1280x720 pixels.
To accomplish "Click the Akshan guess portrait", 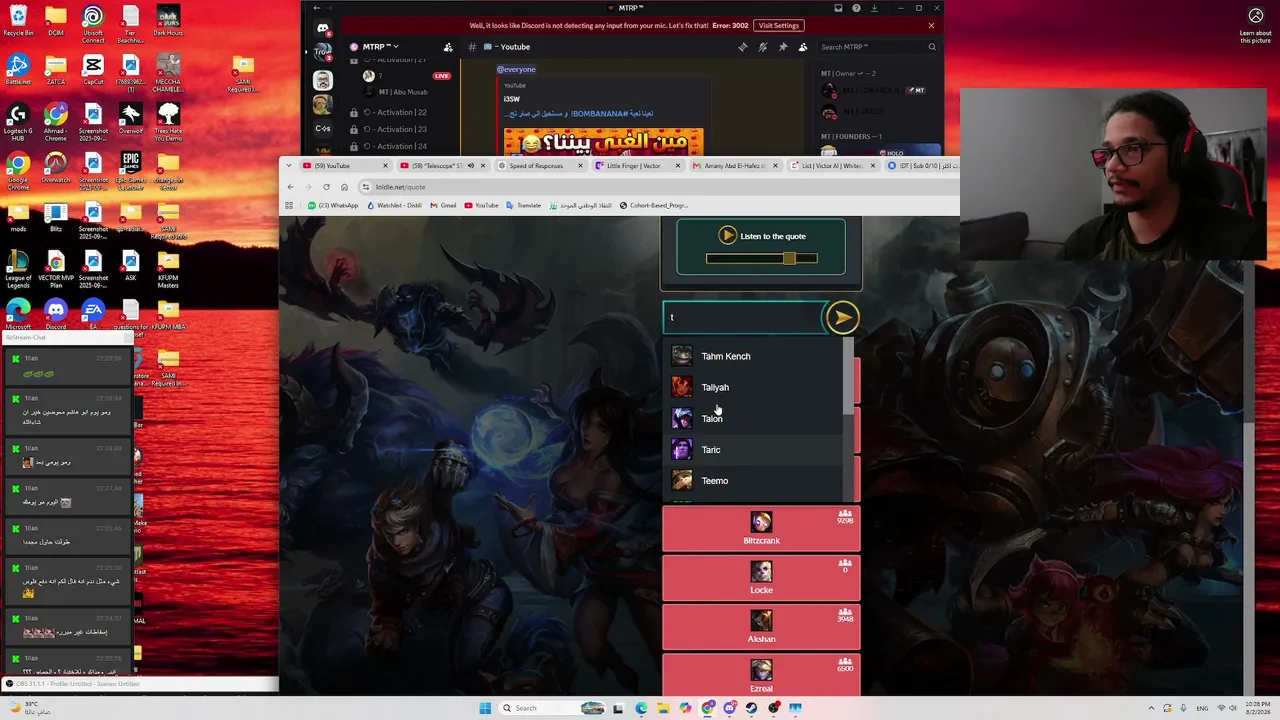I will (761, 620).
